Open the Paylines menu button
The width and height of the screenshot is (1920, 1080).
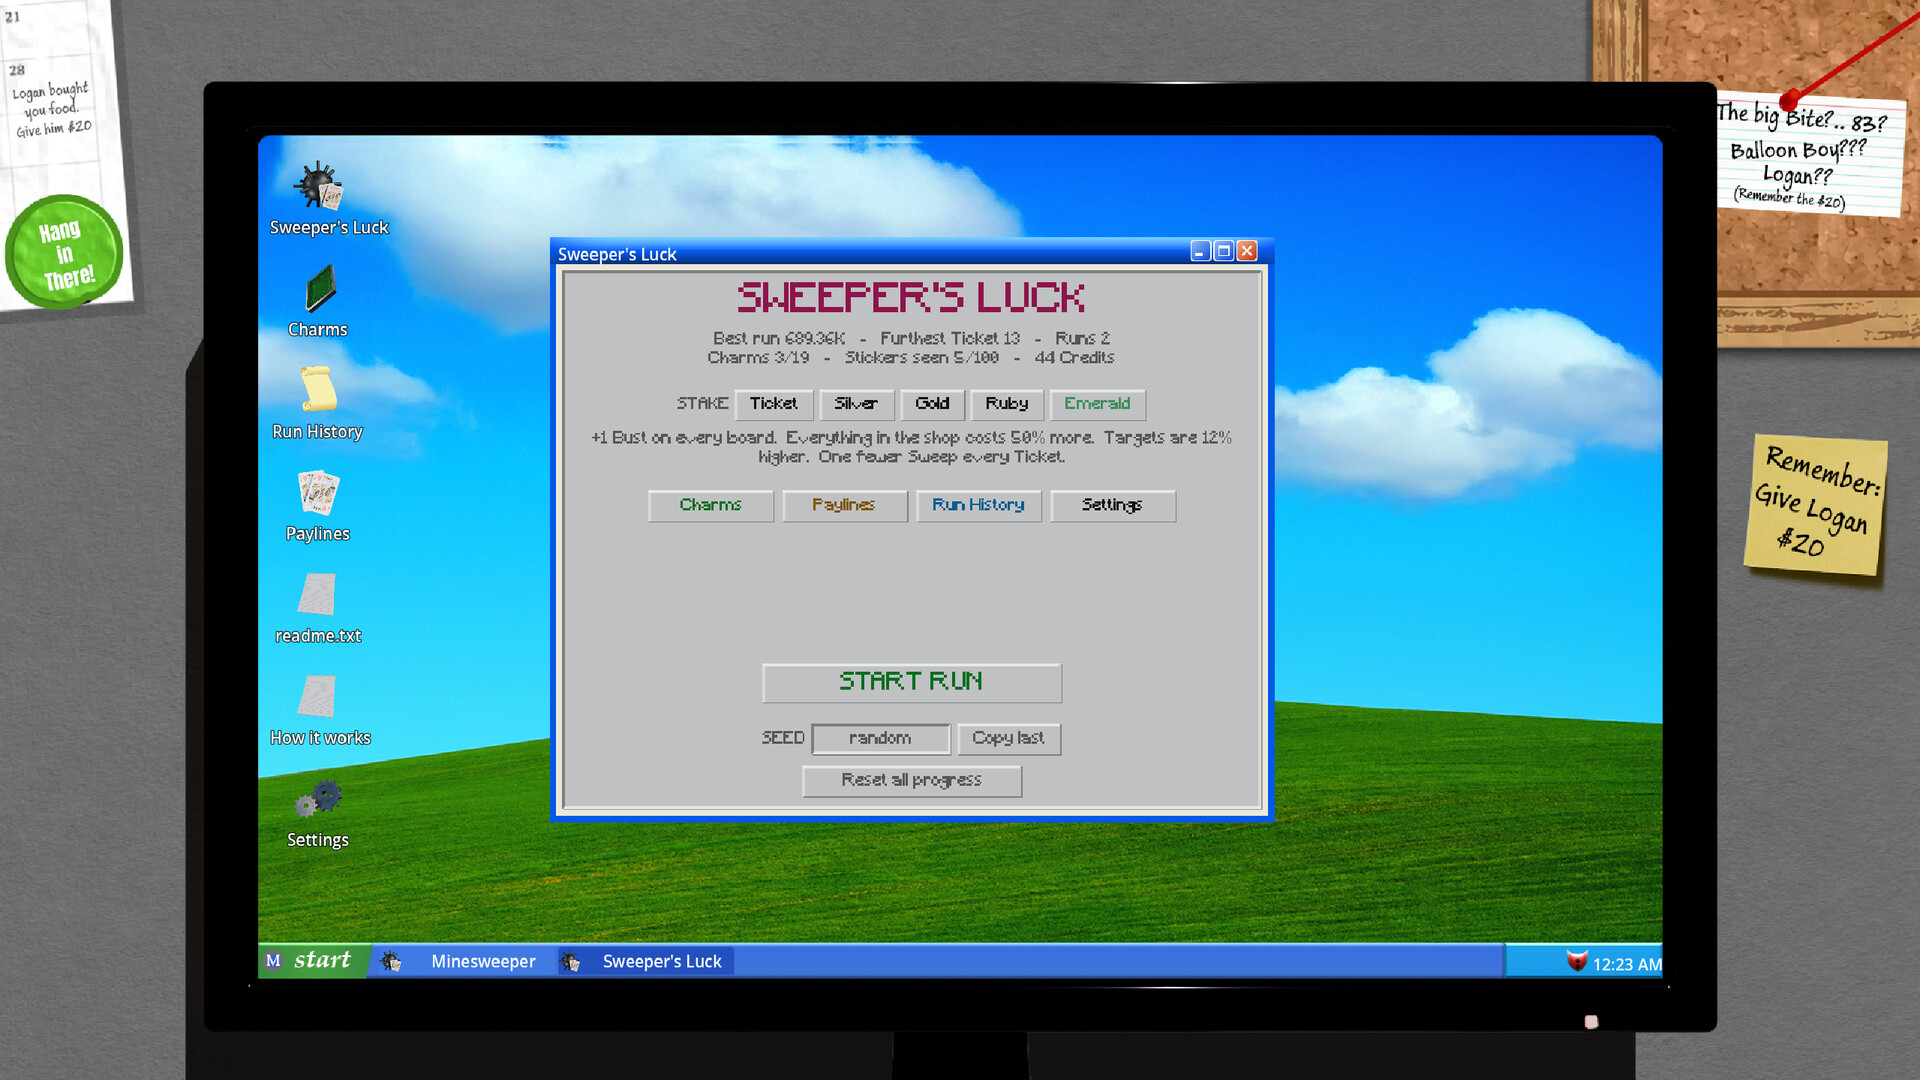click(844, 505)
